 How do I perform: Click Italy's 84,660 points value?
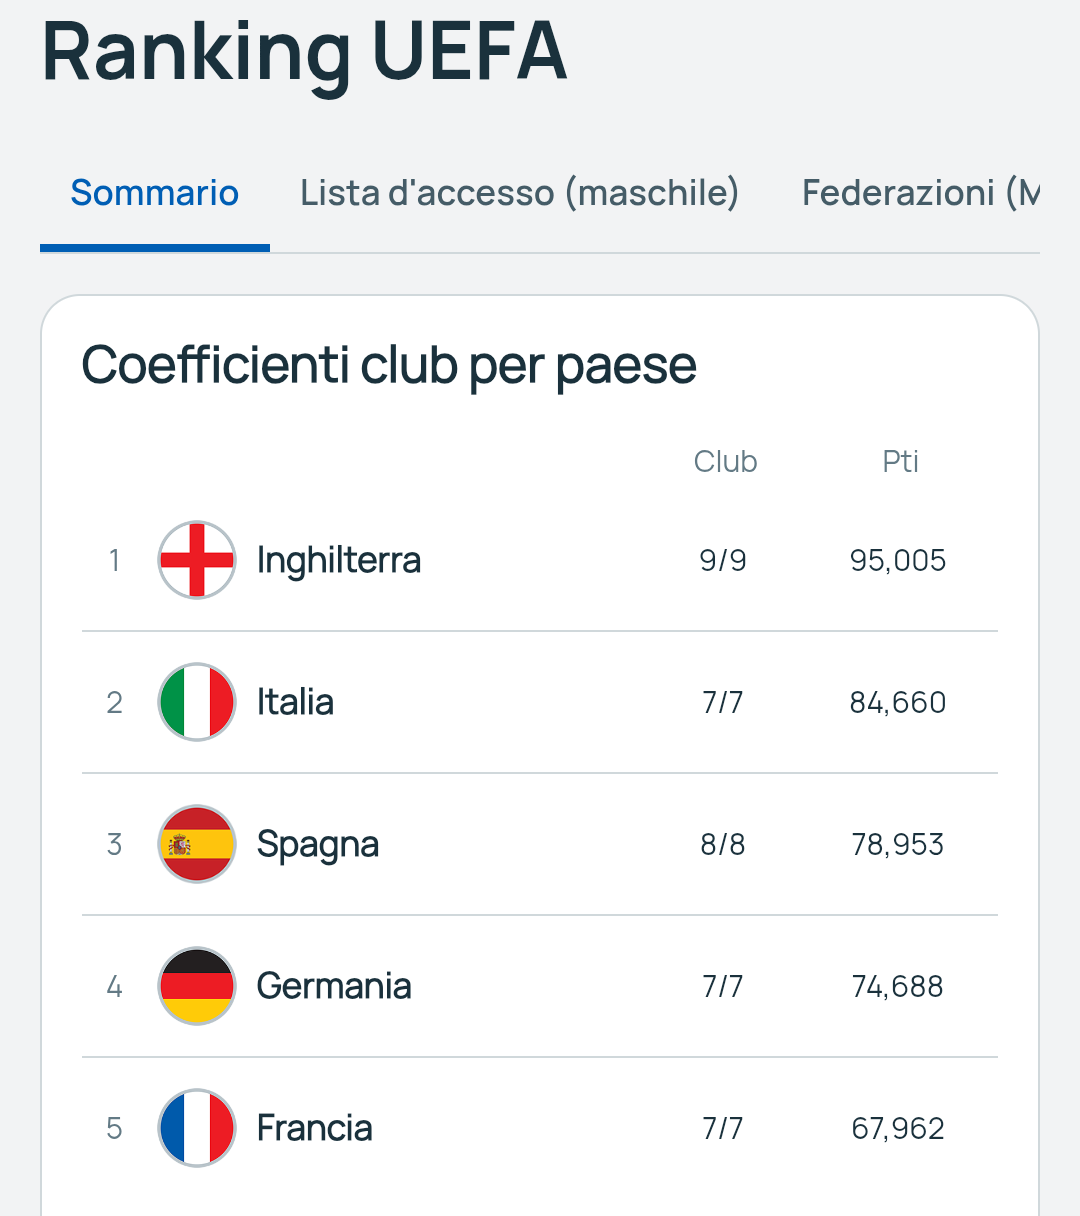coord(898,702)
